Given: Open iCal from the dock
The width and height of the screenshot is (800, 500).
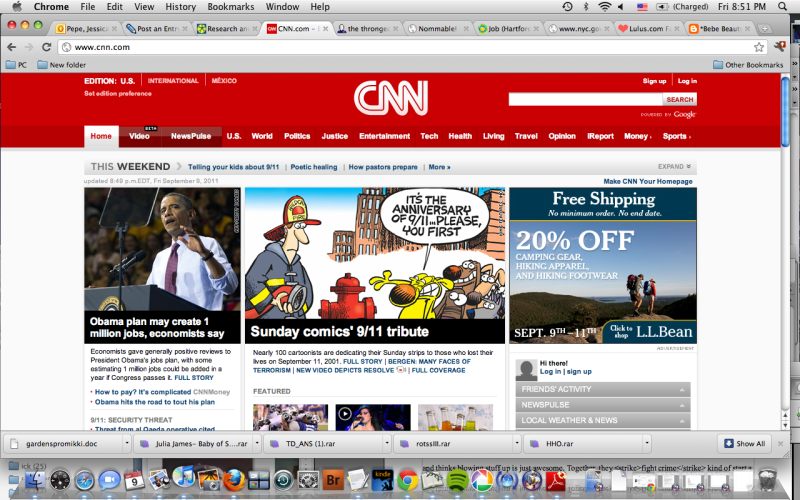Looking at the screenshot, I should point(134,480).
